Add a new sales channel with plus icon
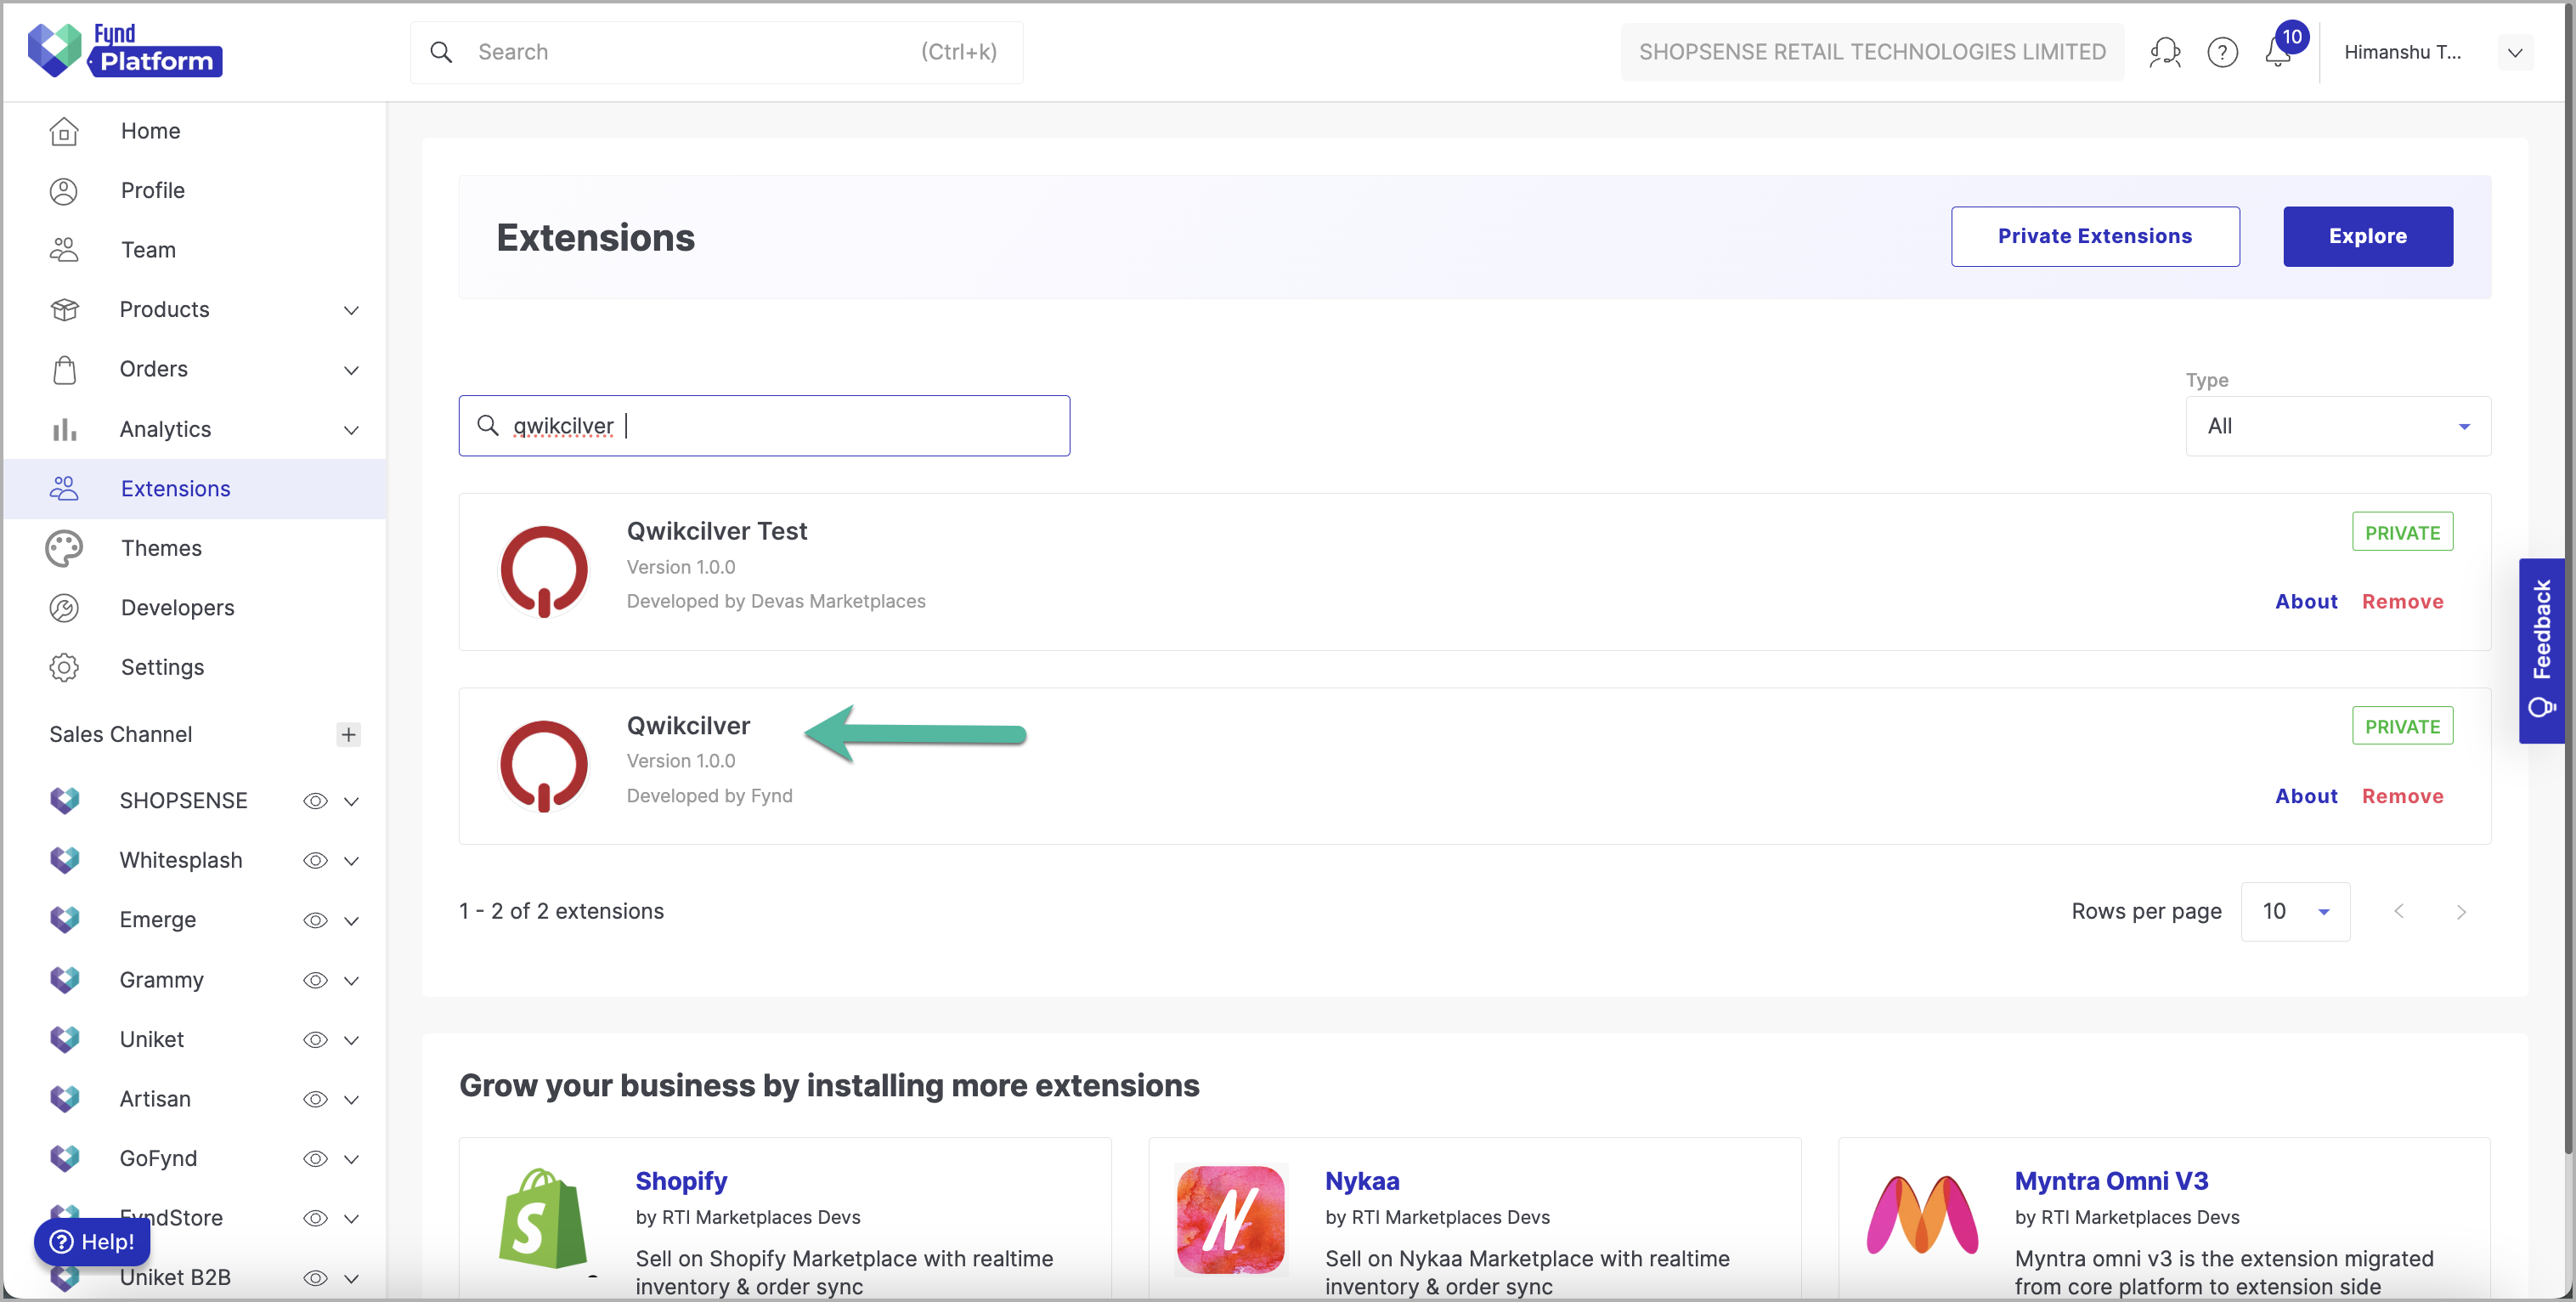The height and width of the screenshot is (1302, 2576). coord(348,735)
